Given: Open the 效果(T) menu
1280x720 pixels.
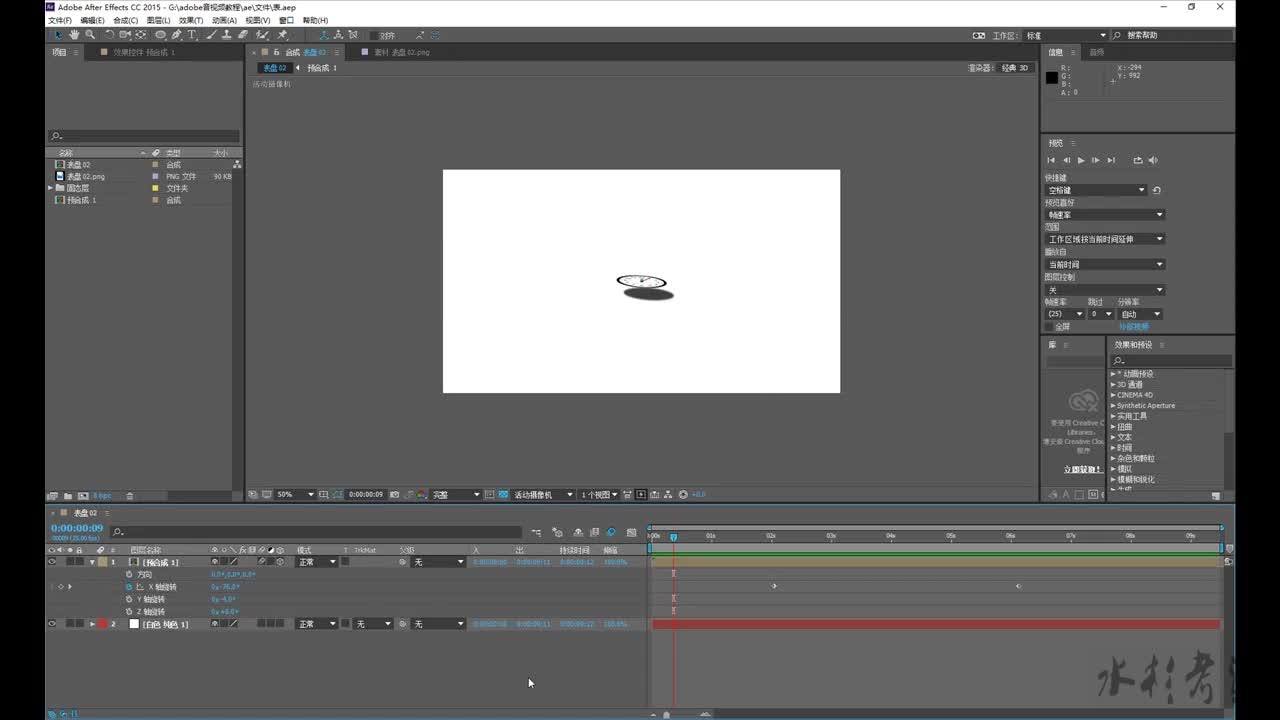Looking at the screenshot, I should coord(191,20).
